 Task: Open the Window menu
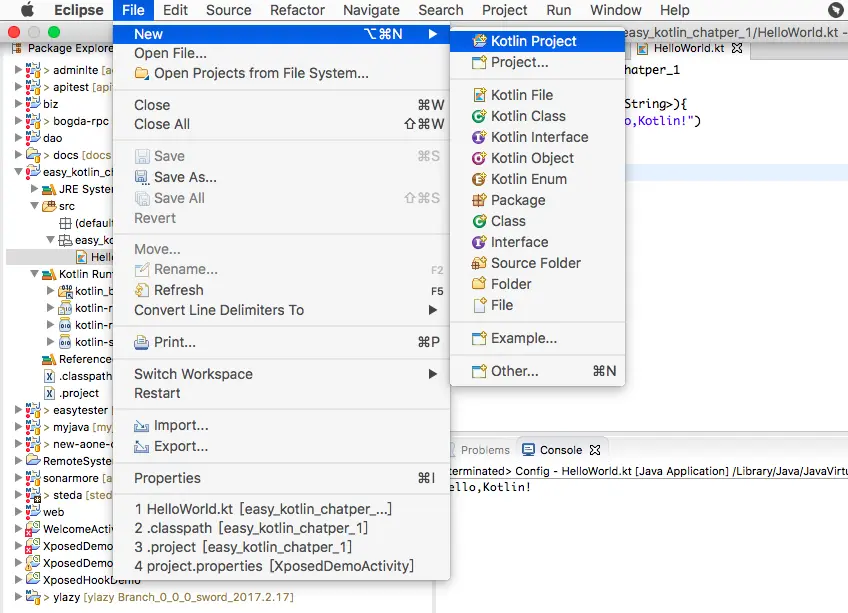(x=615, y=10)
